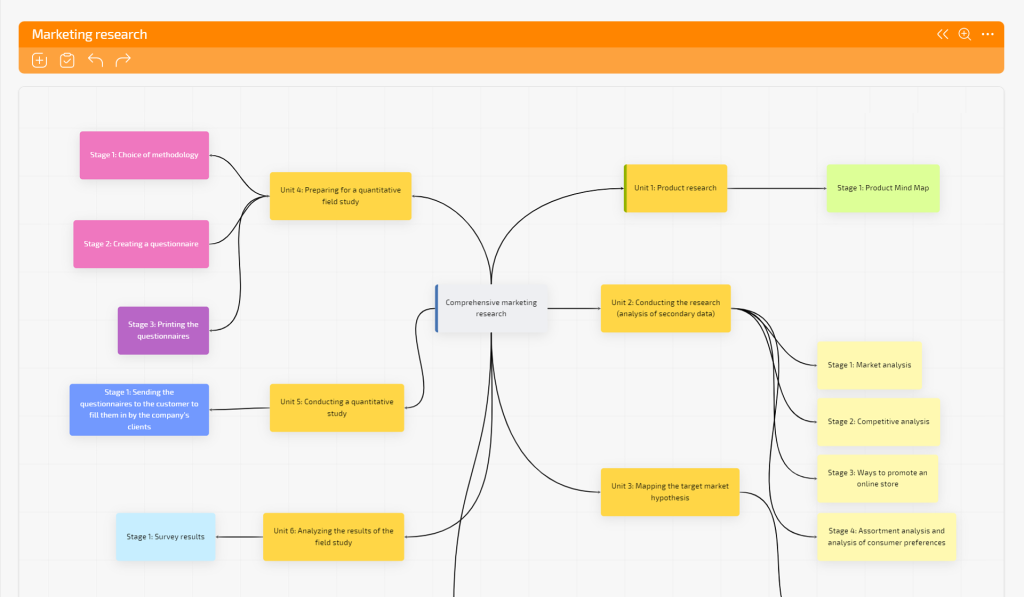The image size is (1024, 597).
Task: Select the central Comprehensive marketing research node
Action: click(x=491, y=308)
